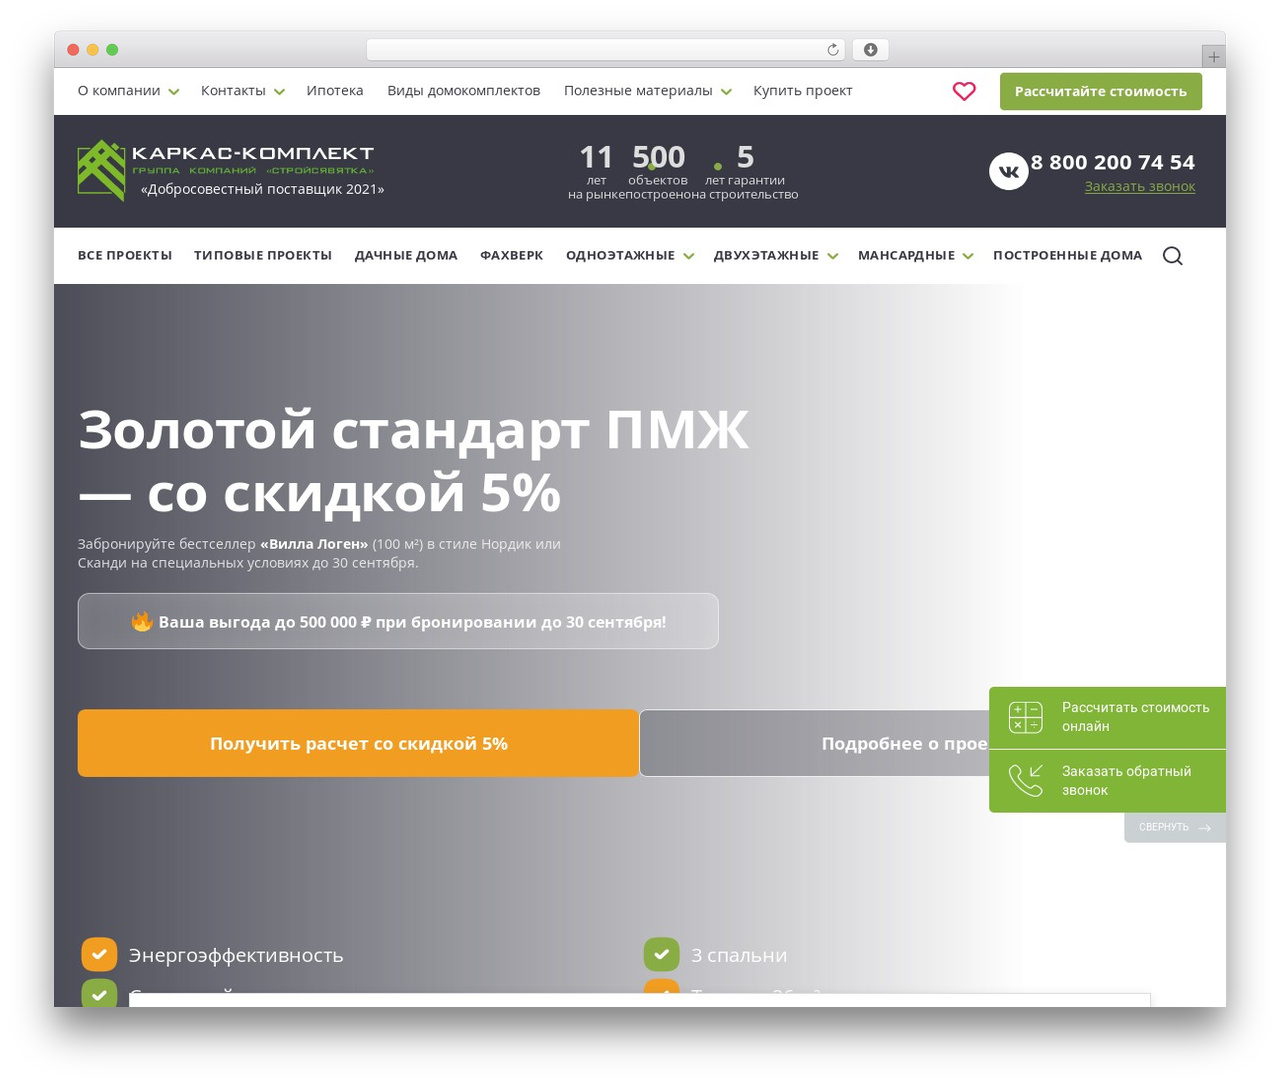This screenshot has height=1084, width=1280.
Task: Click browser reload icon in address bar
Action: [x=833, y=50]
